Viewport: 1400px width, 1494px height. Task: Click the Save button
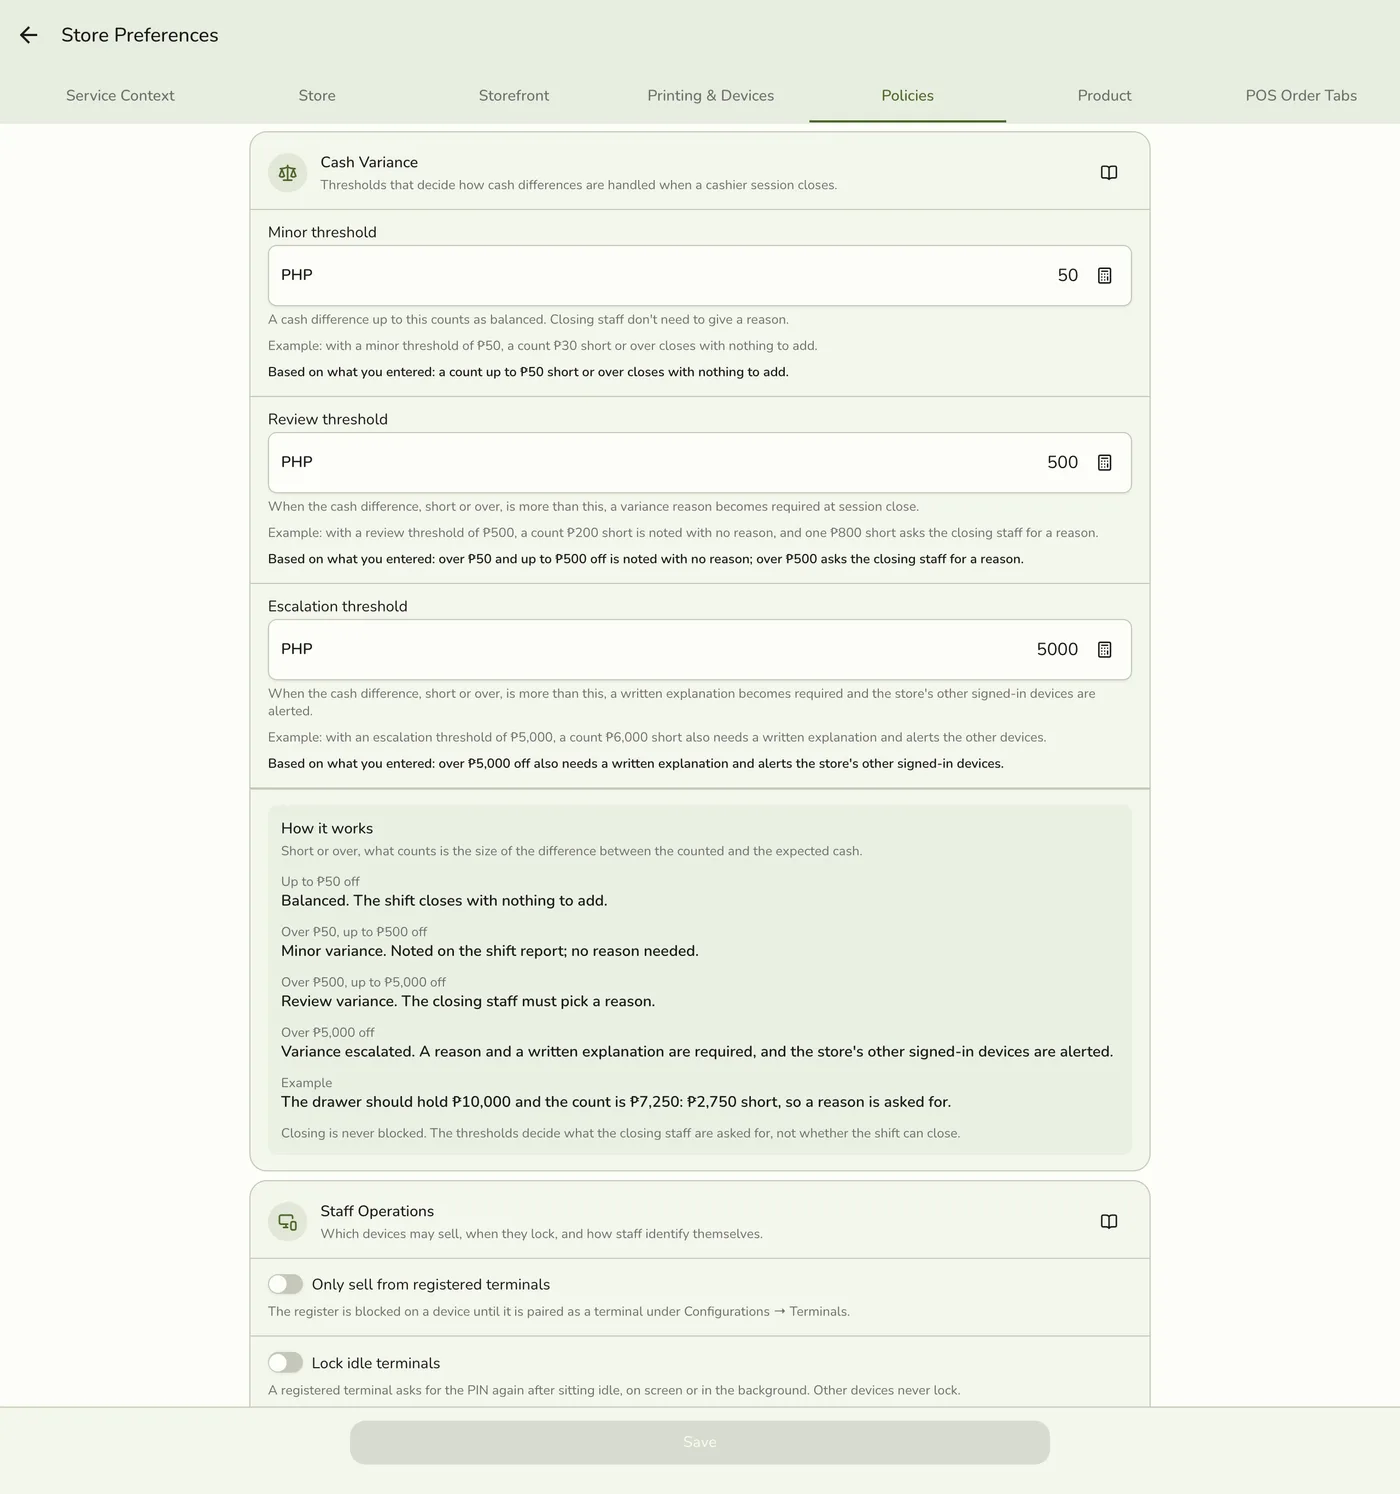(700, 1442)
